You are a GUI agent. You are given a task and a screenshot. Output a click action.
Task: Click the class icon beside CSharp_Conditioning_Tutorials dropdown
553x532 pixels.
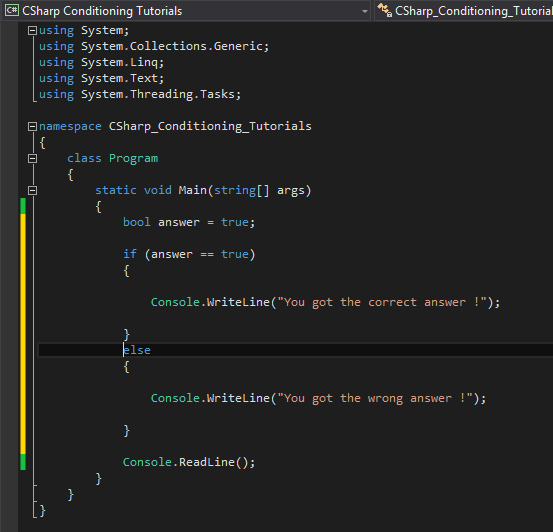384,10
